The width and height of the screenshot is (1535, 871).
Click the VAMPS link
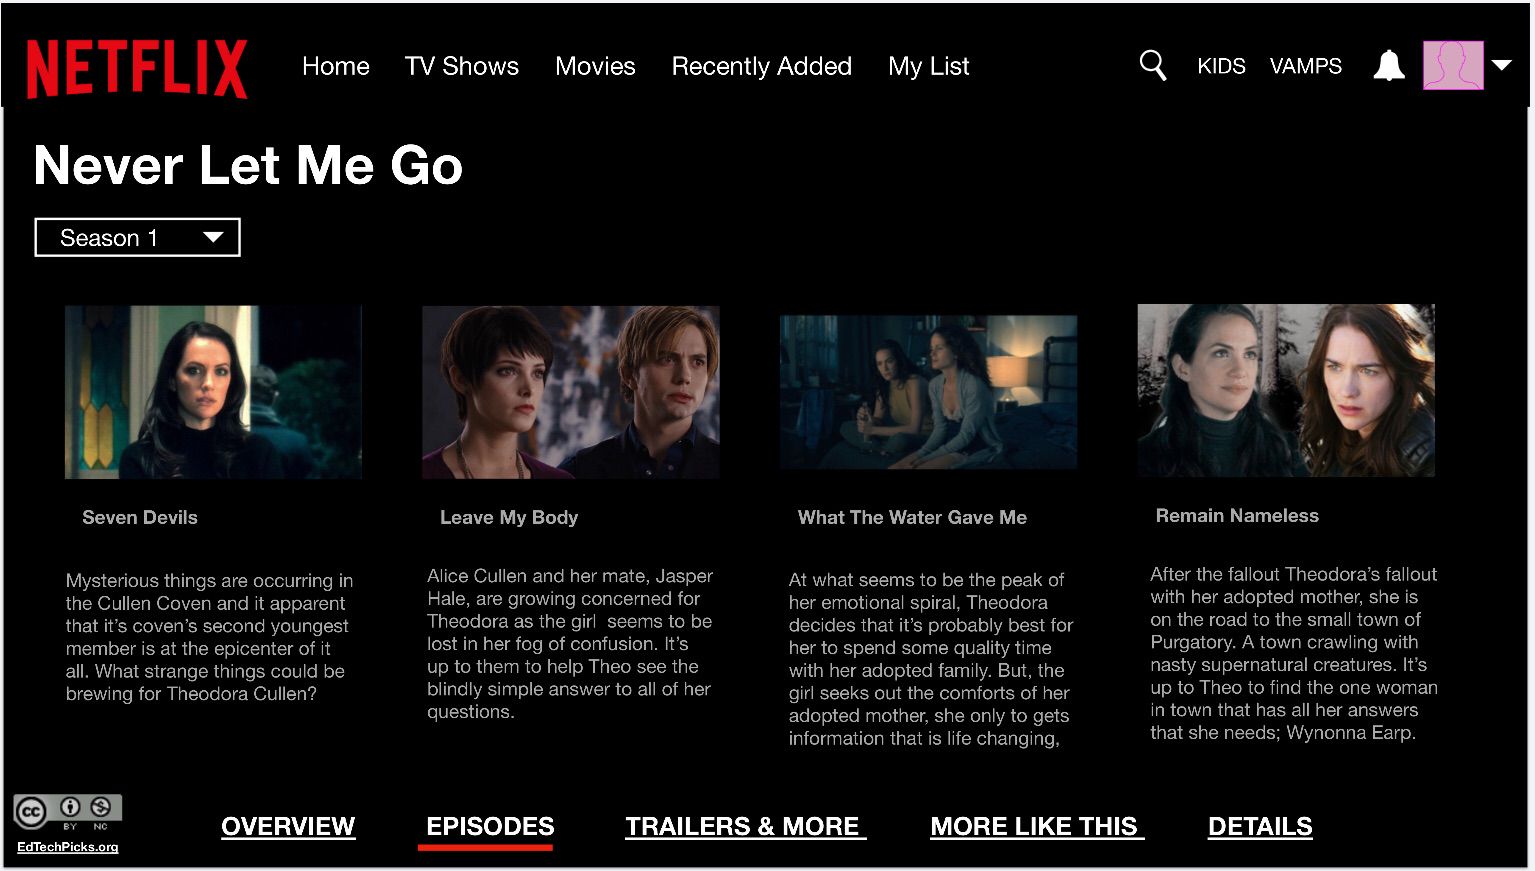click(1306, 66)
